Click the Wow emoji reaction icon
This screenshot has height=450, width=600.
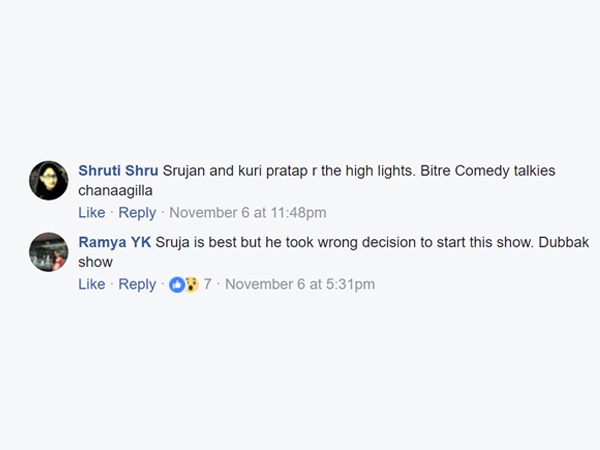click(190, 284)
